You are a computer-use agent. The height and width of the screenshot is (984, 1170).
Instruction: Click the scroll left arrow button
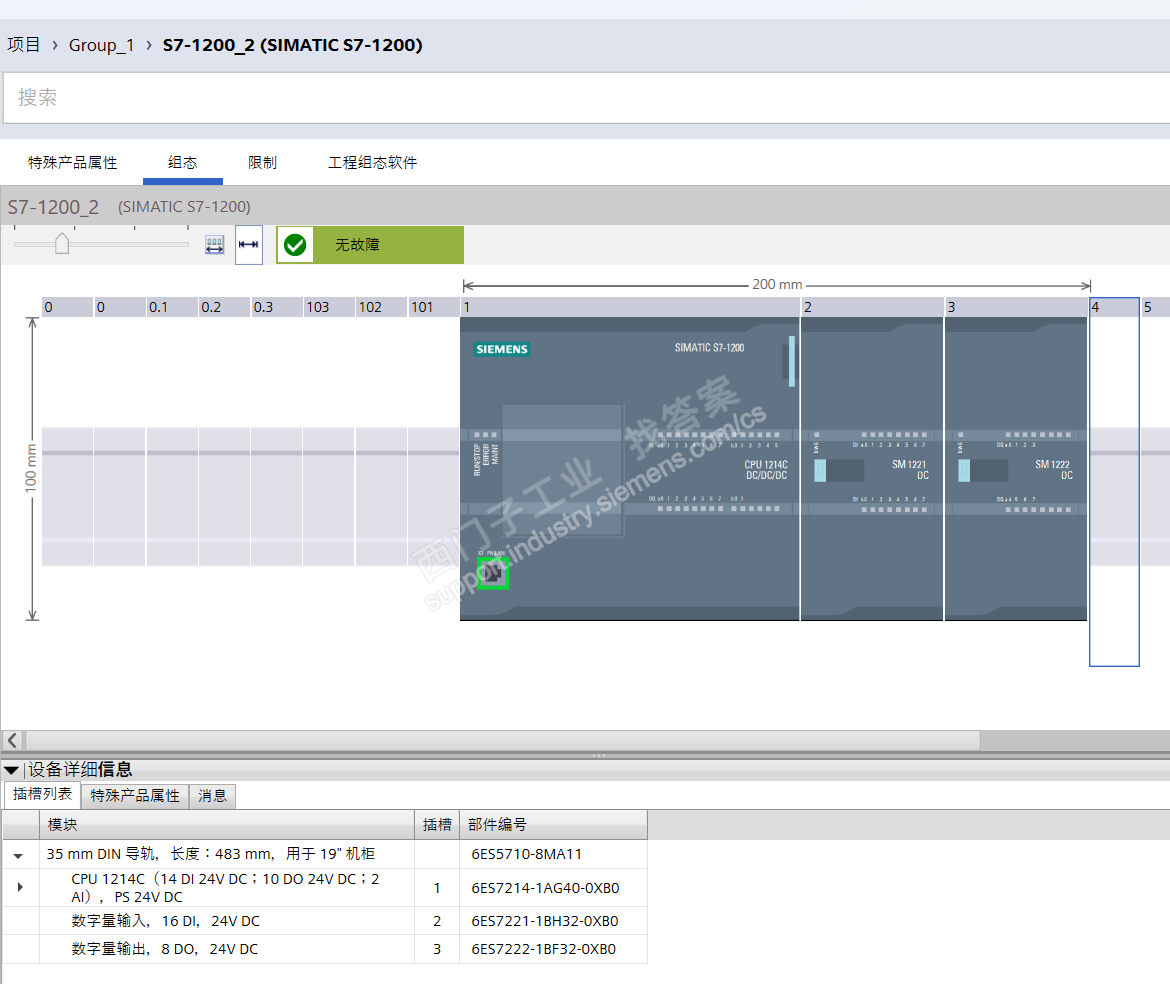[13, 740]
